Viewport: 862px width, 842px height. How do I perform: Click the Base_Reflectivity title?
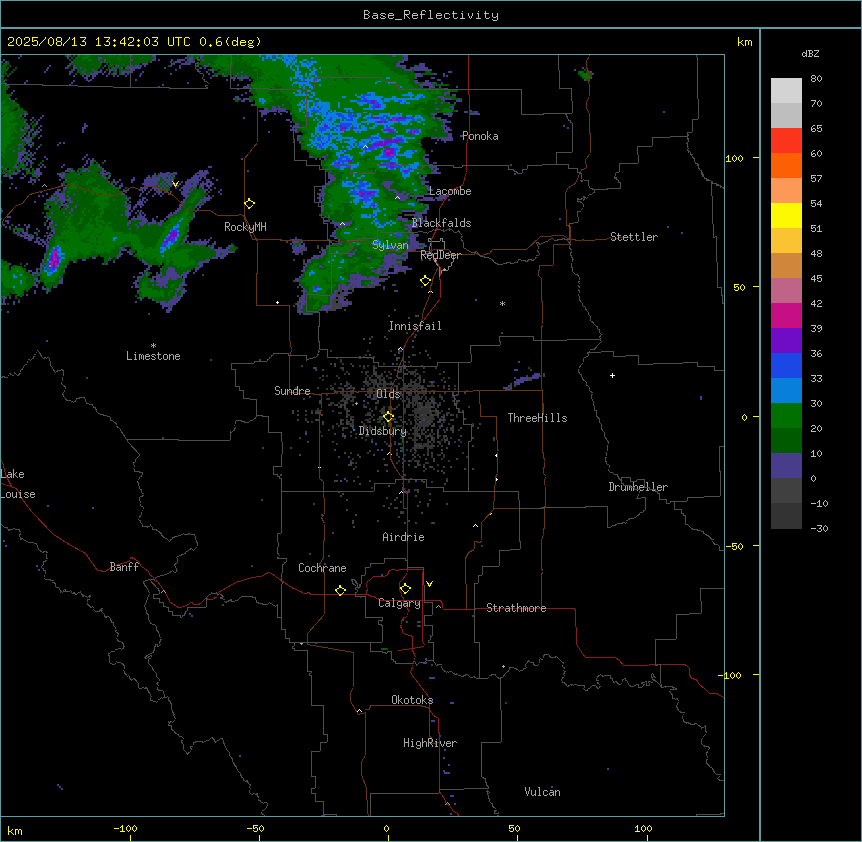pos(431,15)
